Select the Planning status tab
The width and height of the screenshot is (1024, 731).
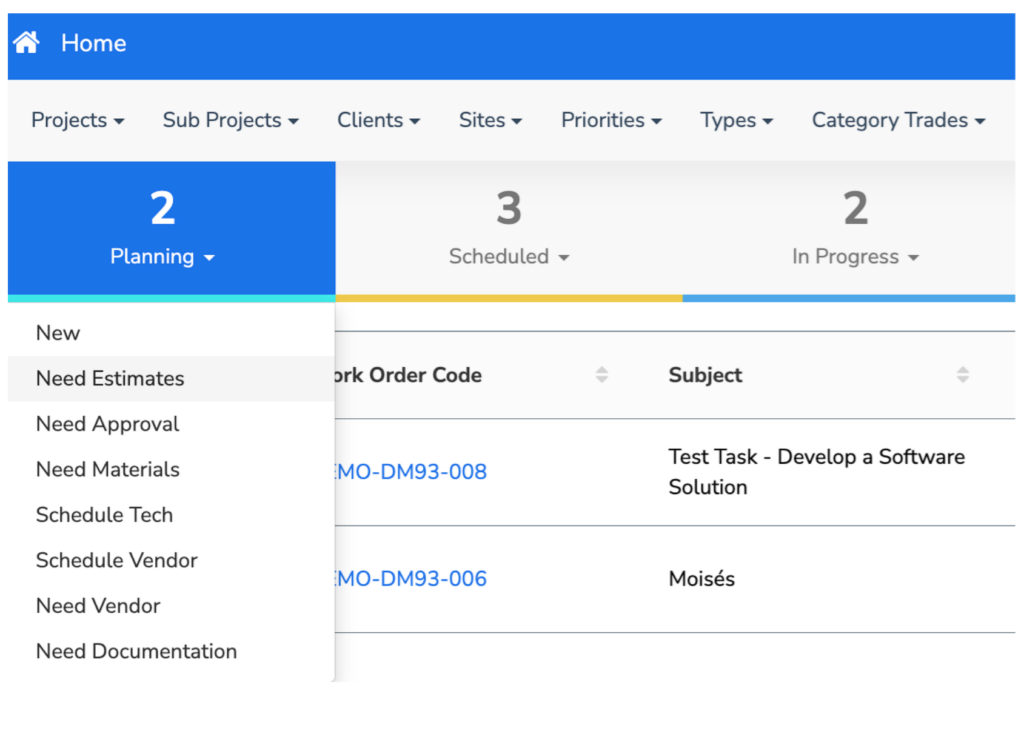pyautogui.click(x=172, y=229)
